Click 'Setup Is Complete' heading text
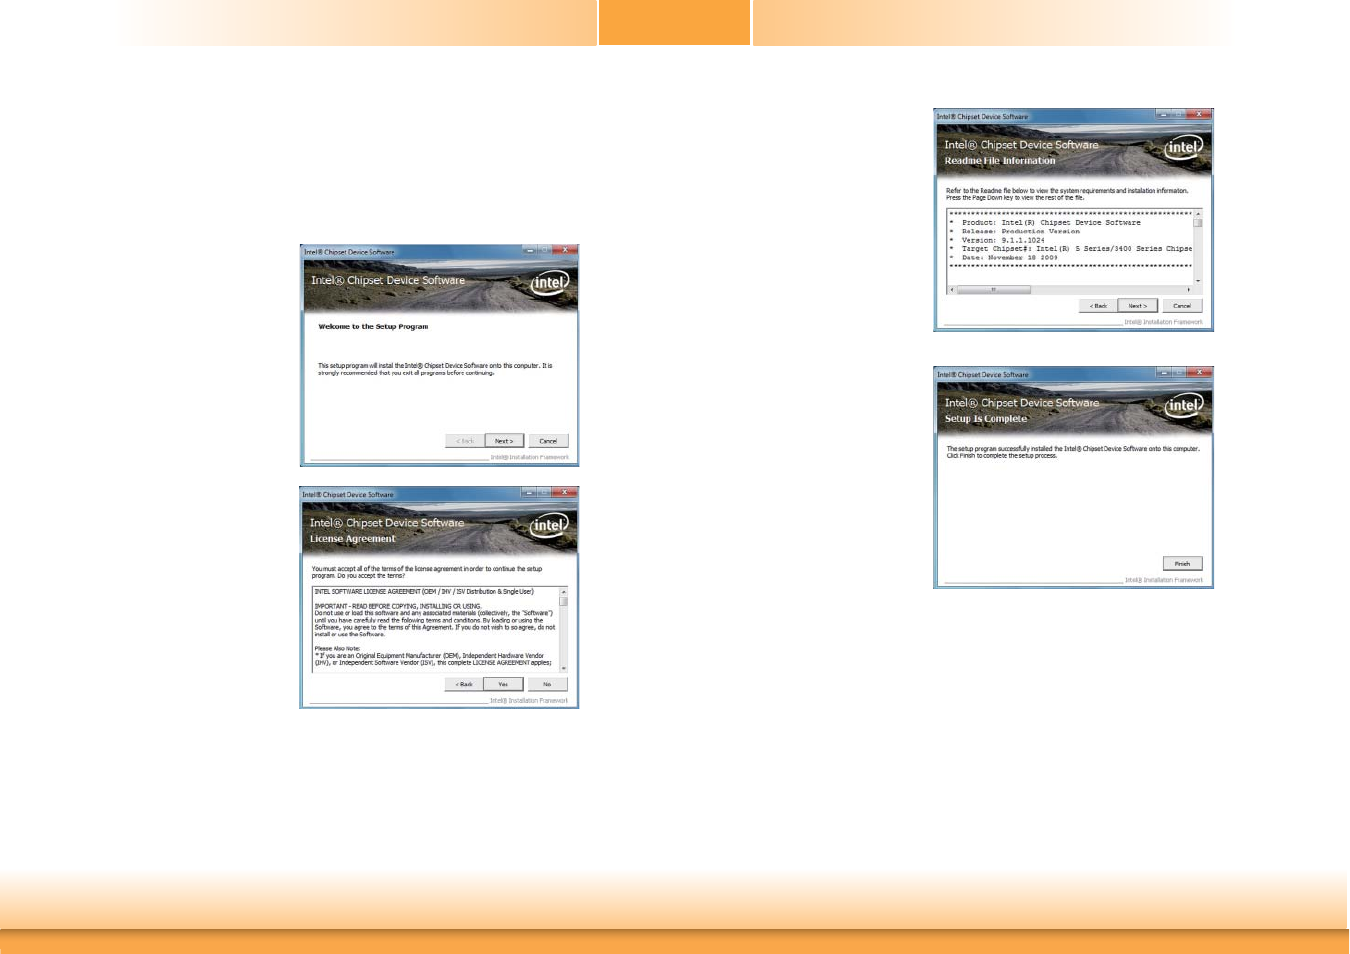The height and width of the screenshot is (954, 1350). (x=986, y=419)
